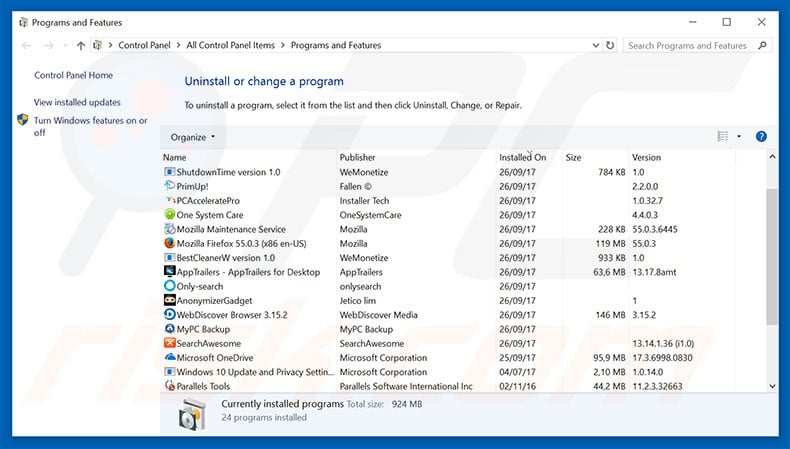Click the MyPC Backup program icon
This screenshot has height=449, width=790.
[170, 329]
